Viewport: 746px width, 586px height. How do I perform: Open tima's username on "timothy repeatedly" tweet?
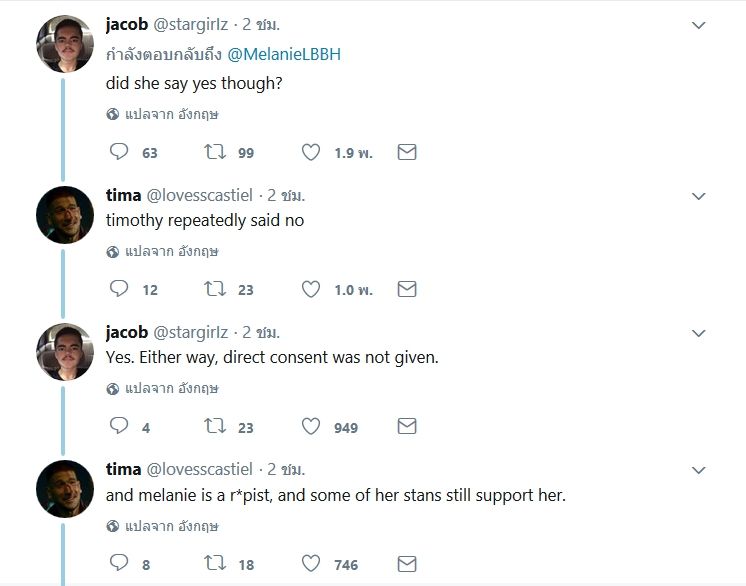point(125,195)
